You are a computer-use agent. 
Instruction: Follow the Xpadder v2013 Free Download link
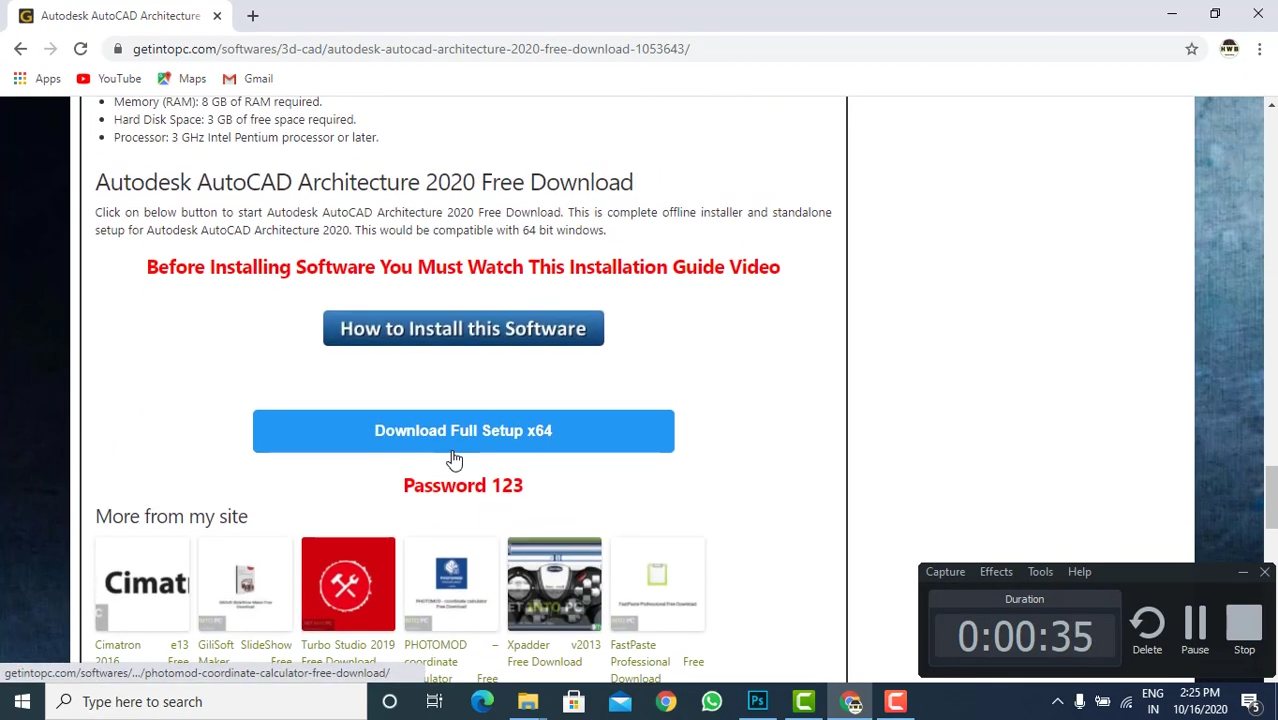[554, 653]
